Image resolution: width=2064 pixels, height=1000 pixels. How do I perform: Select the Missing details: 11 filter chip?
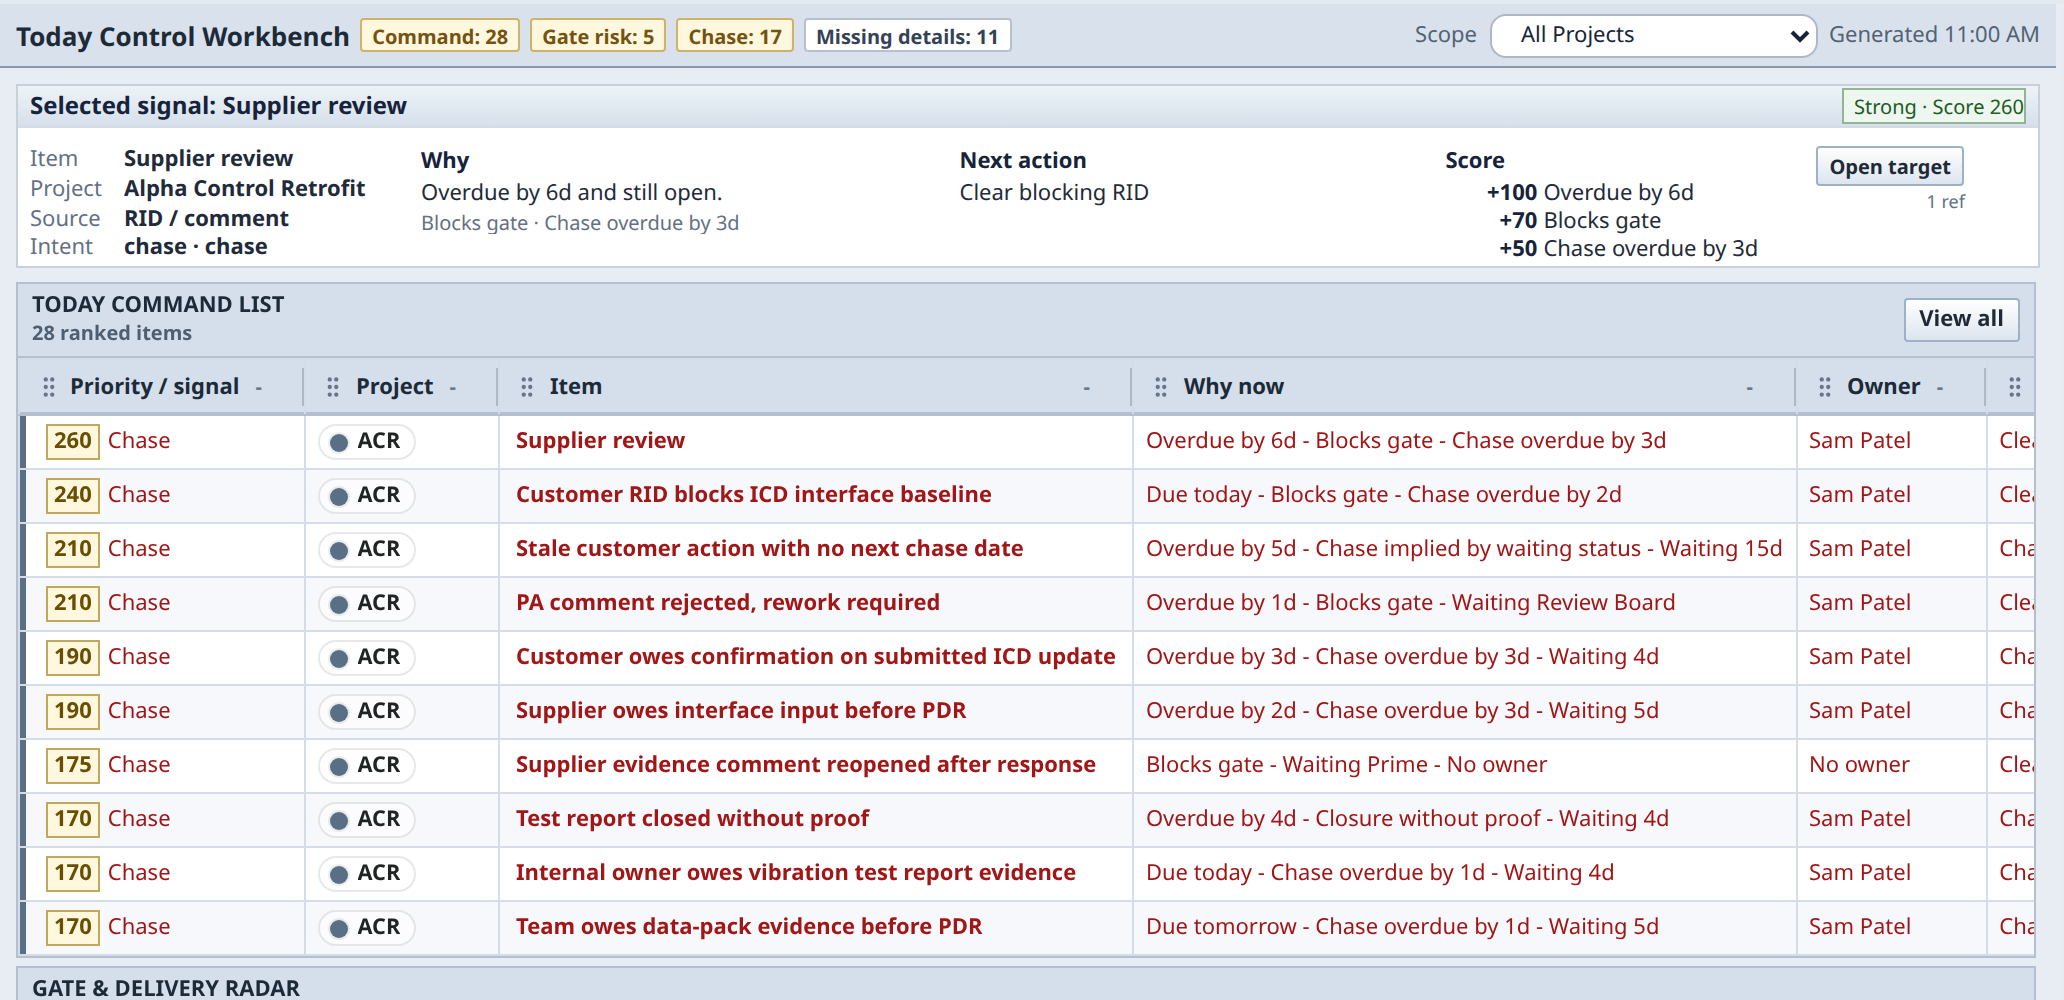point(907,36)
